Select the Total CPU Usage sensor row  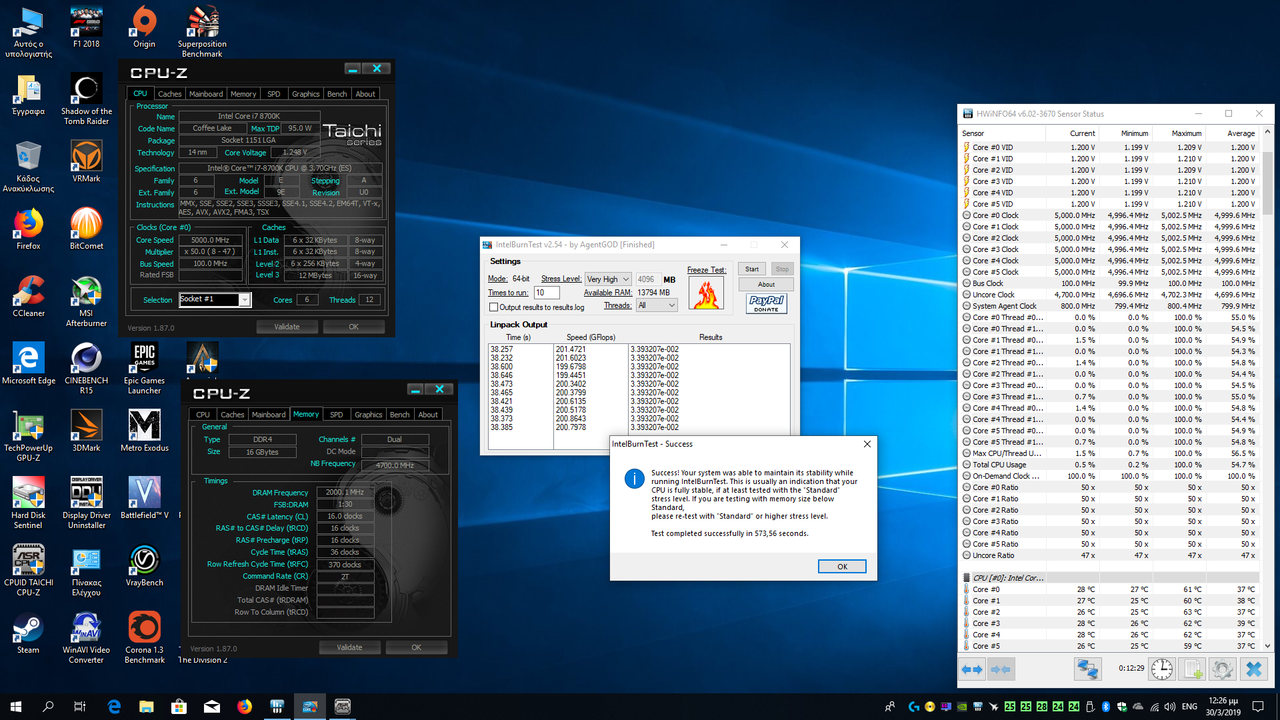click(x=1110, y=464)
